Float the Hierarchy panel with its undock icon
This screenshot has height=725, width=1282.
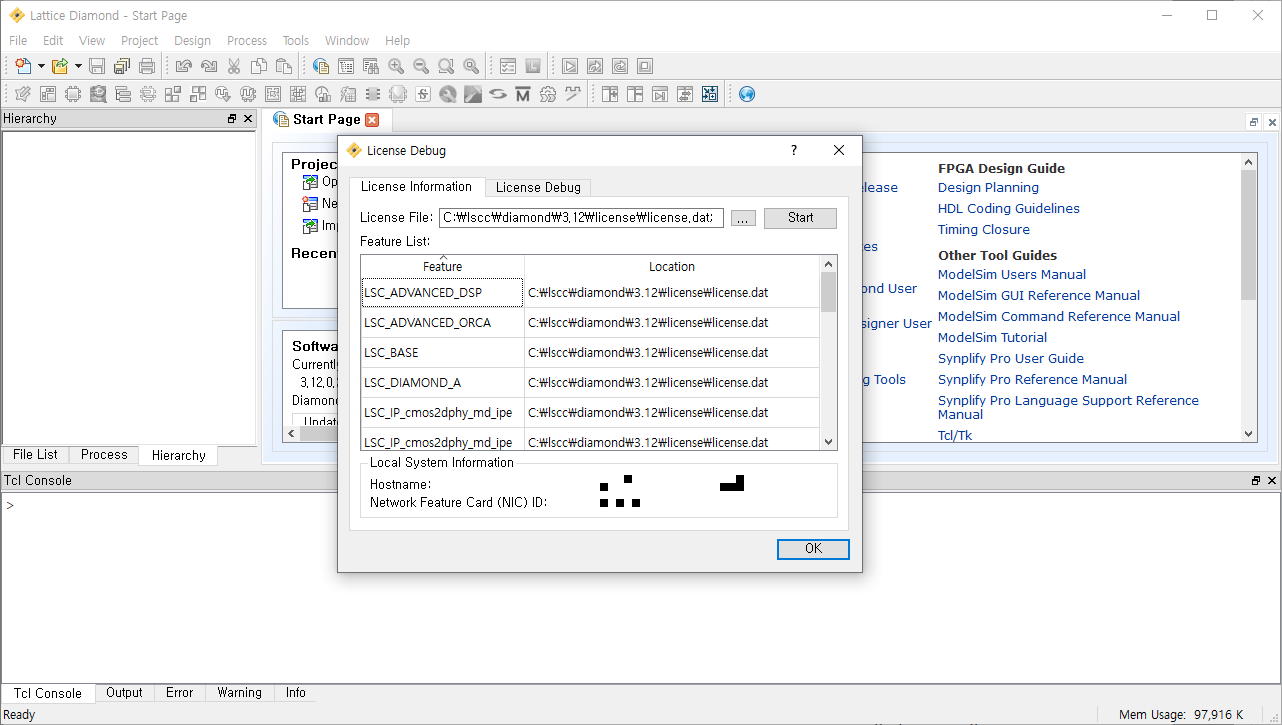(x=232, y=118)
